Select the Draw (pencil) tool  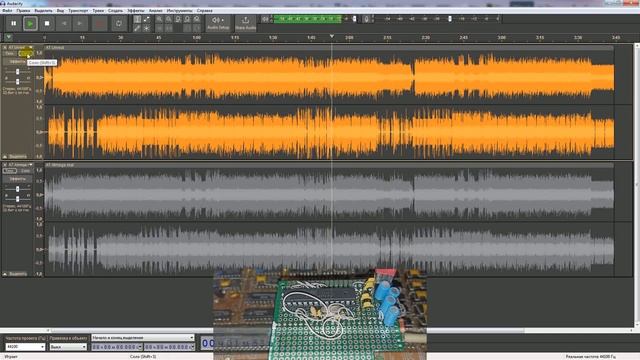137,28
